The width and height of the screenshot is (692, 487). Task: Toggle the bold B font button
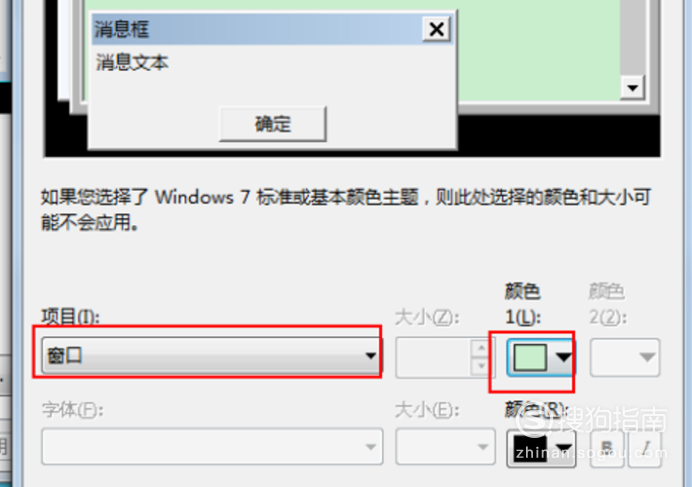coord(607,448)
